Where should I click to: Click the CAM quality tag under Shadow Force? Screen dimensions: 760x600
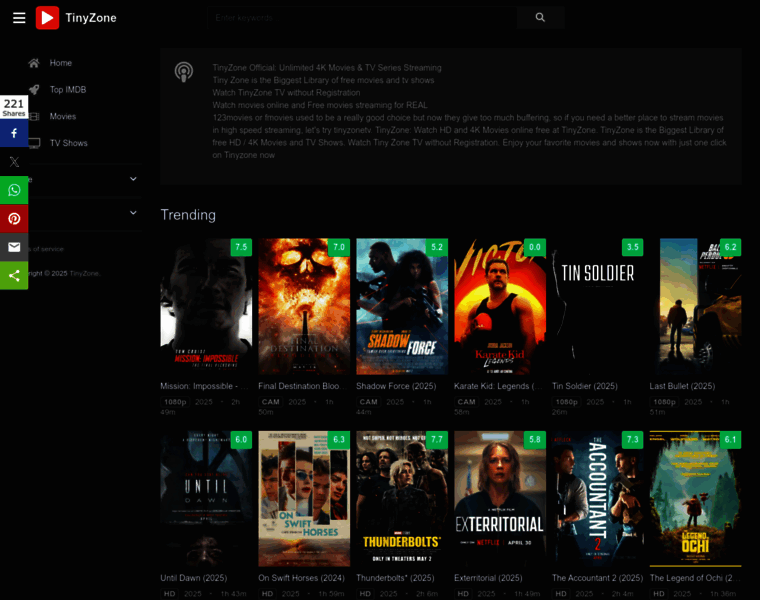(x=368, y=402)
